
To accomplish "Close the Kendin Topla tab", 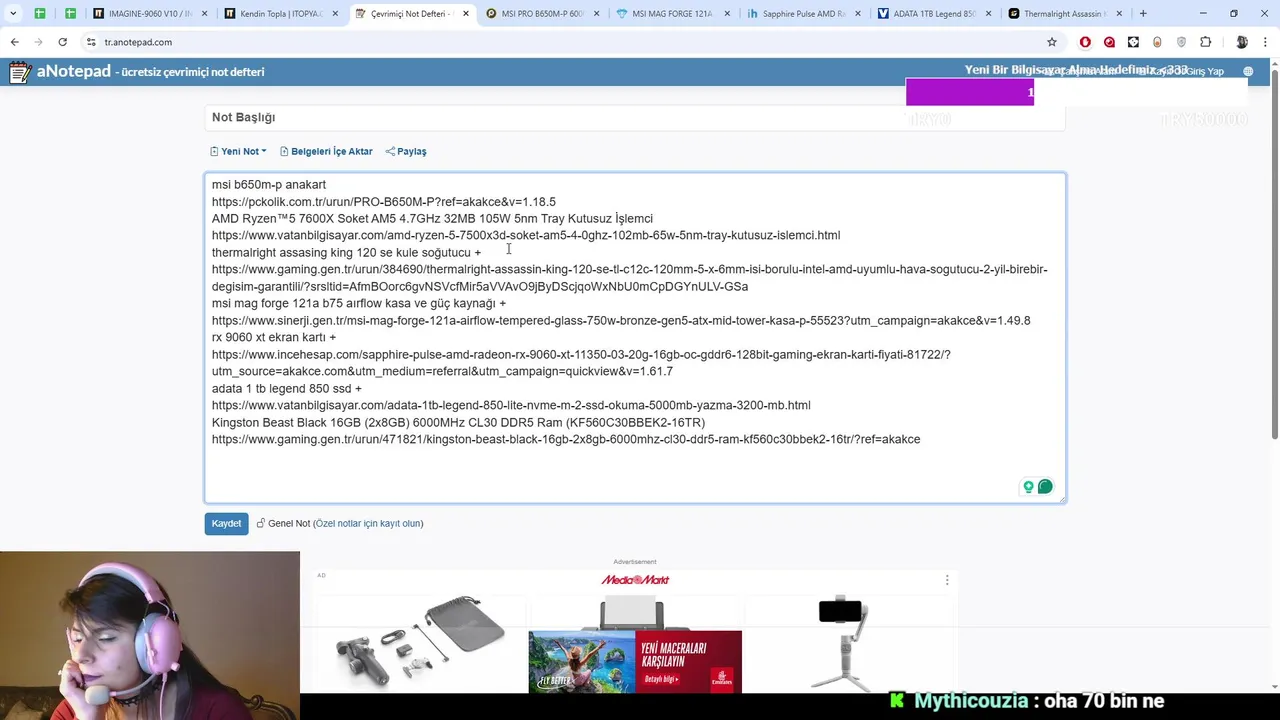I will pos(335,14).
